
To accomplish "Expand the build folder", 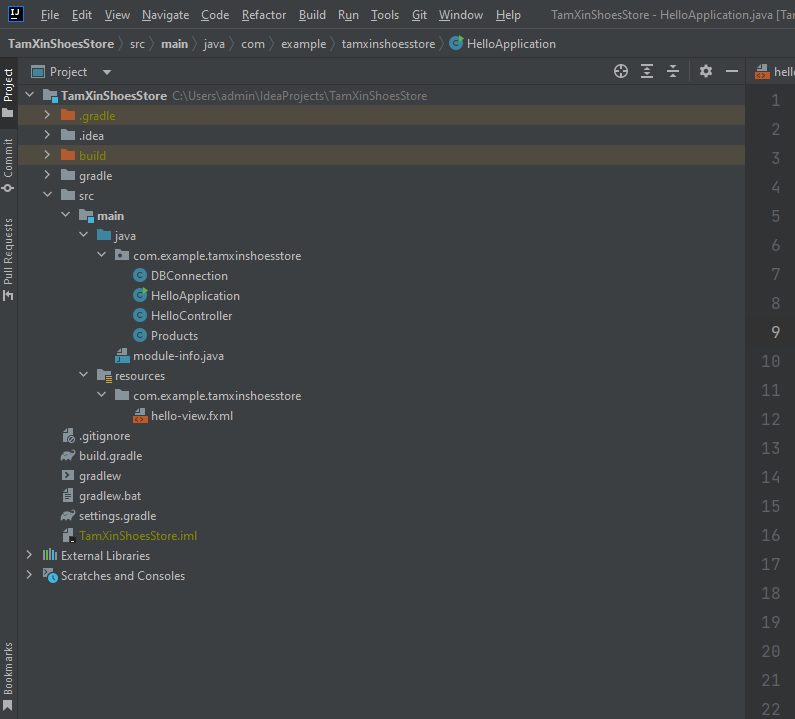I will pos(47,155).
